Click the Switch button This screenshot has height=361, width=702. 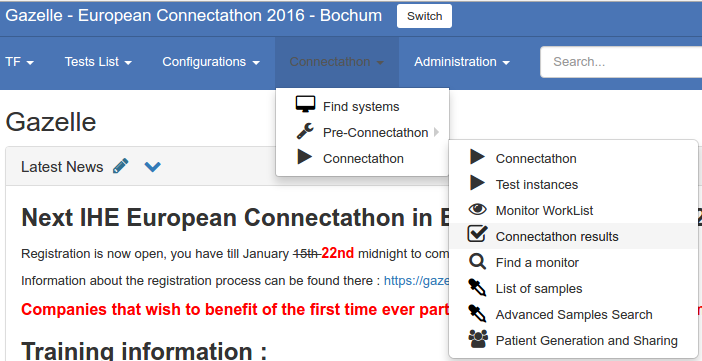[x=424, y=16]
